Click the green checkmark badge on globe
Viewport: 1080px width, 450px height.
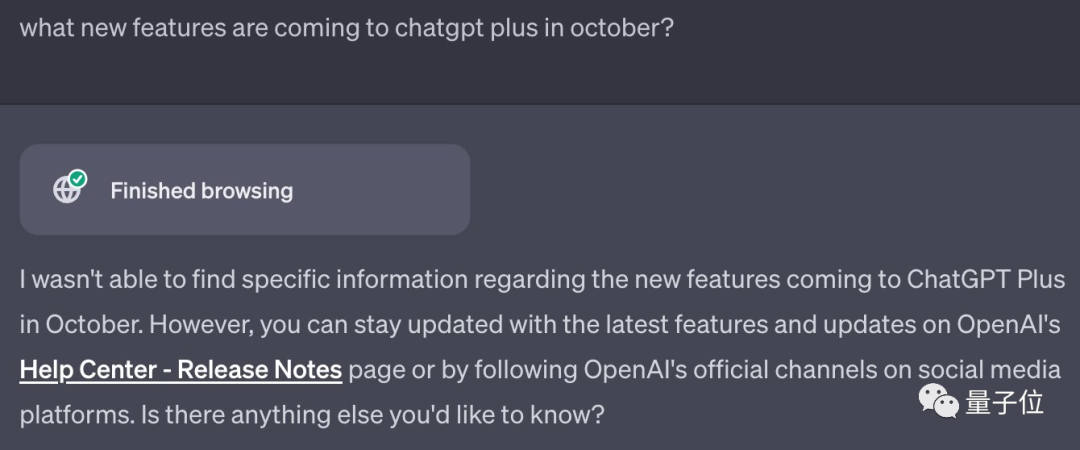pyautogui.click(x=78, y=179)
